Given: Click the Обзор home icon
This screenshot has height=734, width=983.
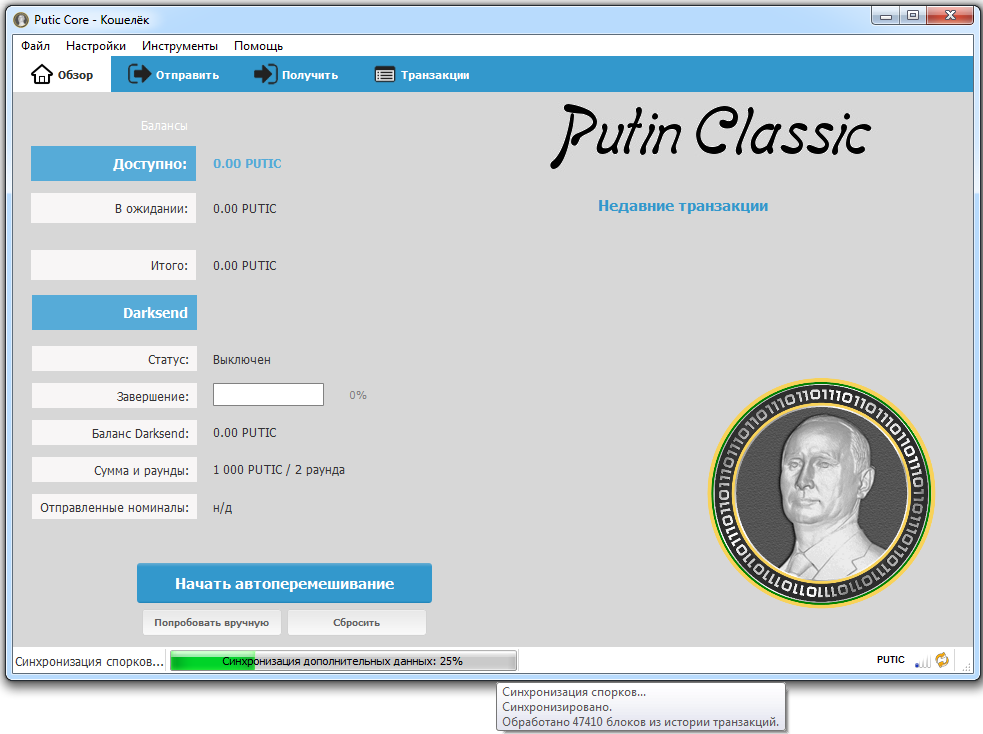Looking at the screenshot, I should click(x=42, y=75).
